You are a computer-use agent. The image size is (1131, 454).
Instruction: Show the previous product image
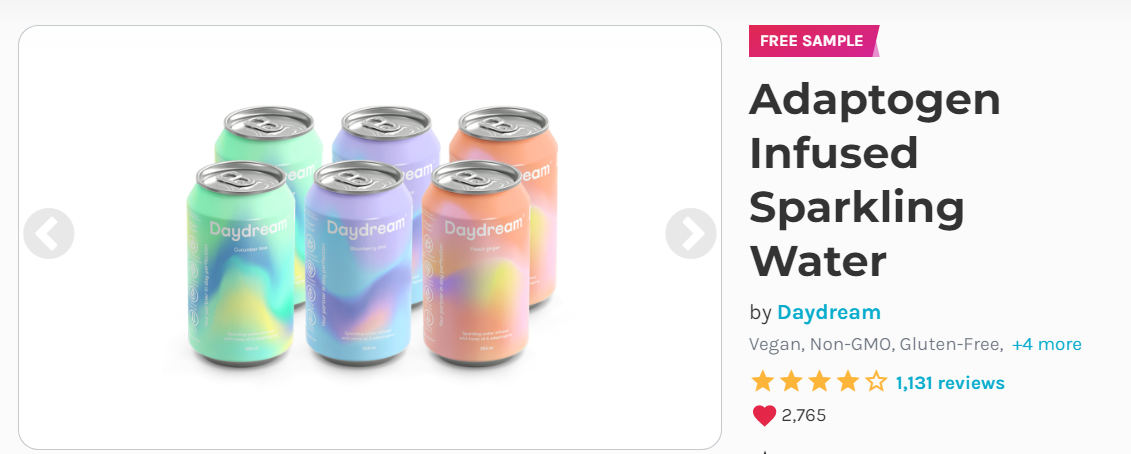click(48, 233)
